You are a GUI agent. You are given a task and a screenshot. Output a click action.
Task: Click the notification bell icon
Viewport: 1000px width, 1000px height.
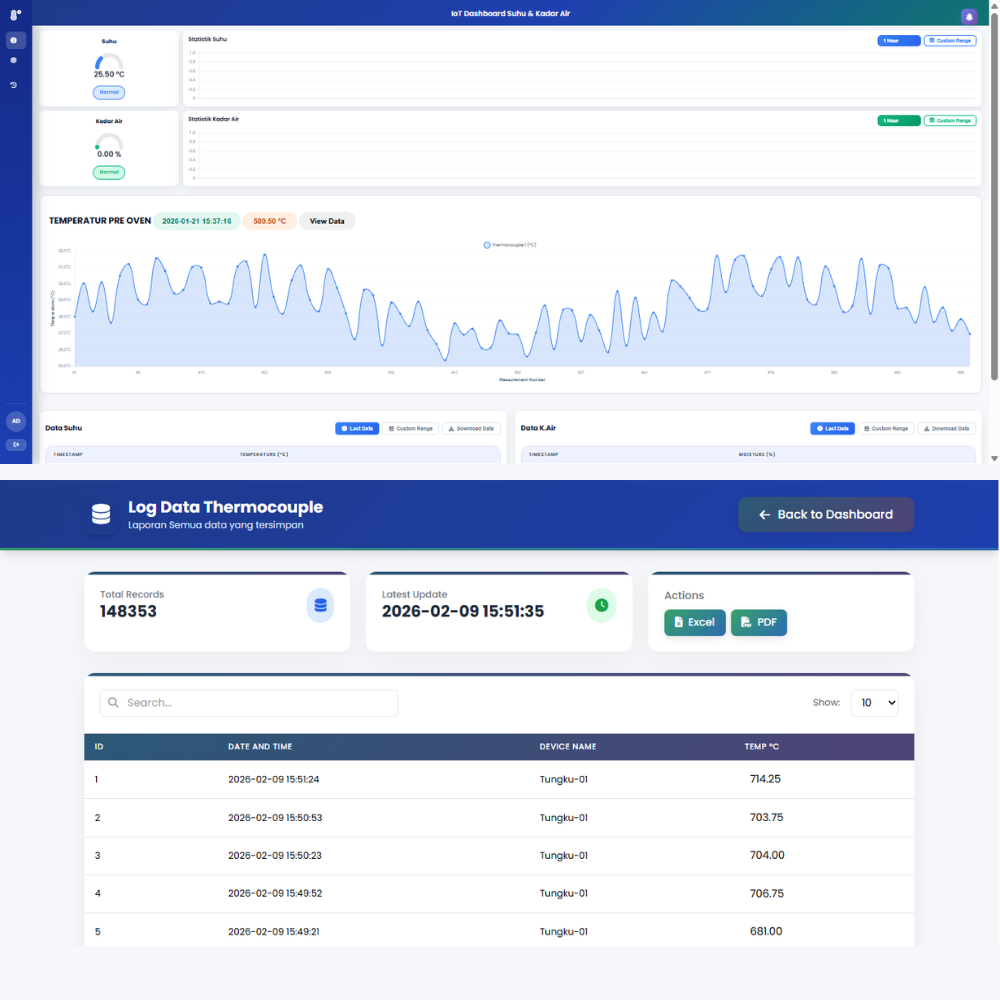pos(968,17)
